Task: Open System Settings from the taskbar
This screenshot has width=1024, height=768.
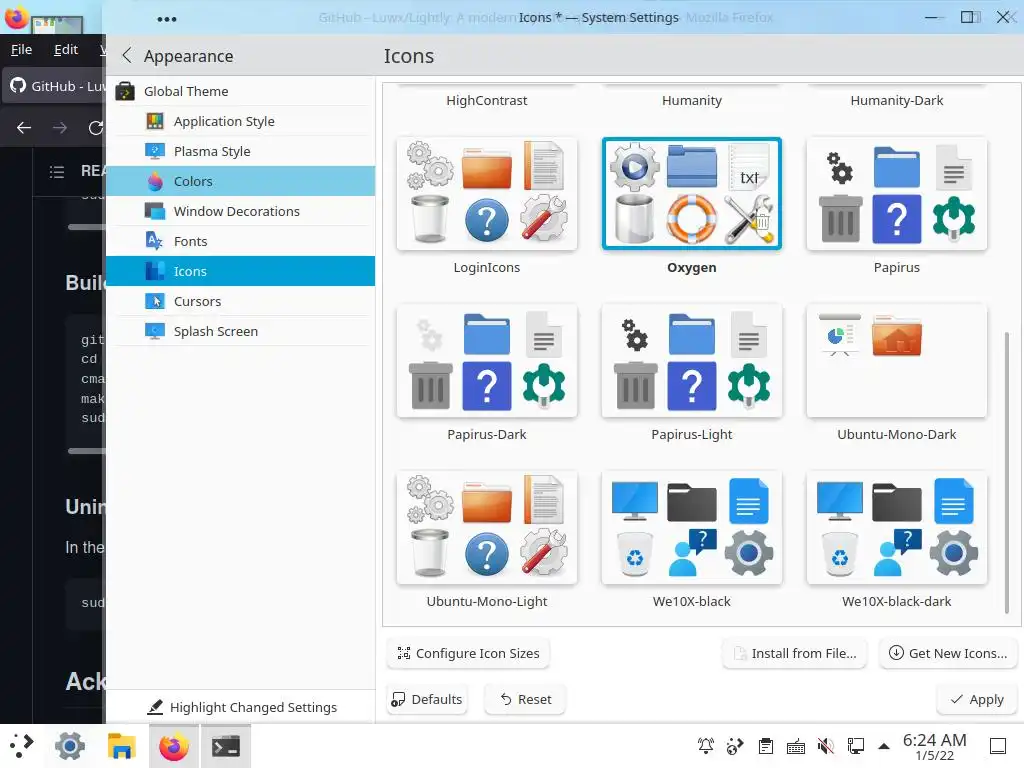Action: (x=70, y=746)
